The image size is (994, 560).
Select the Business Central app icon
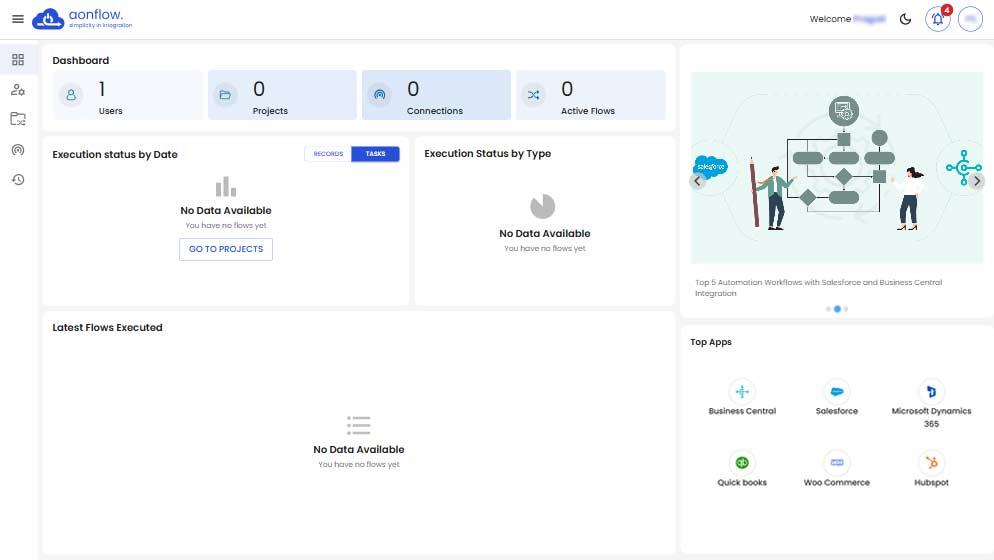click(x=742, y=392)
